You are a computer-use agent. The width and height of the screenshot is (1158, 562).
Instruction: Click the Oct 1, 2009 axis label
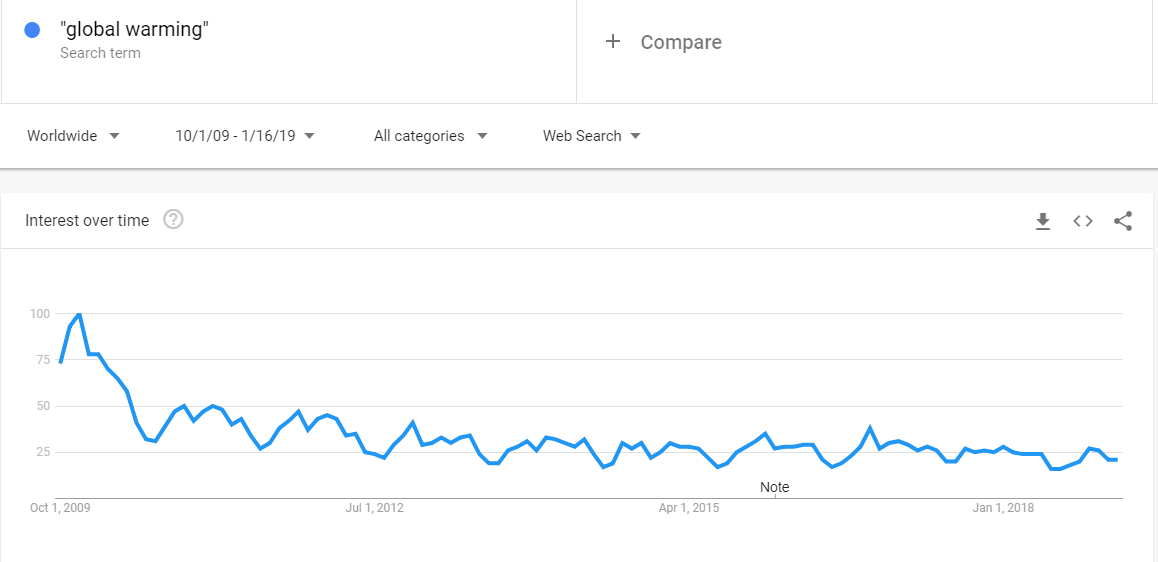tap(60, 508)
